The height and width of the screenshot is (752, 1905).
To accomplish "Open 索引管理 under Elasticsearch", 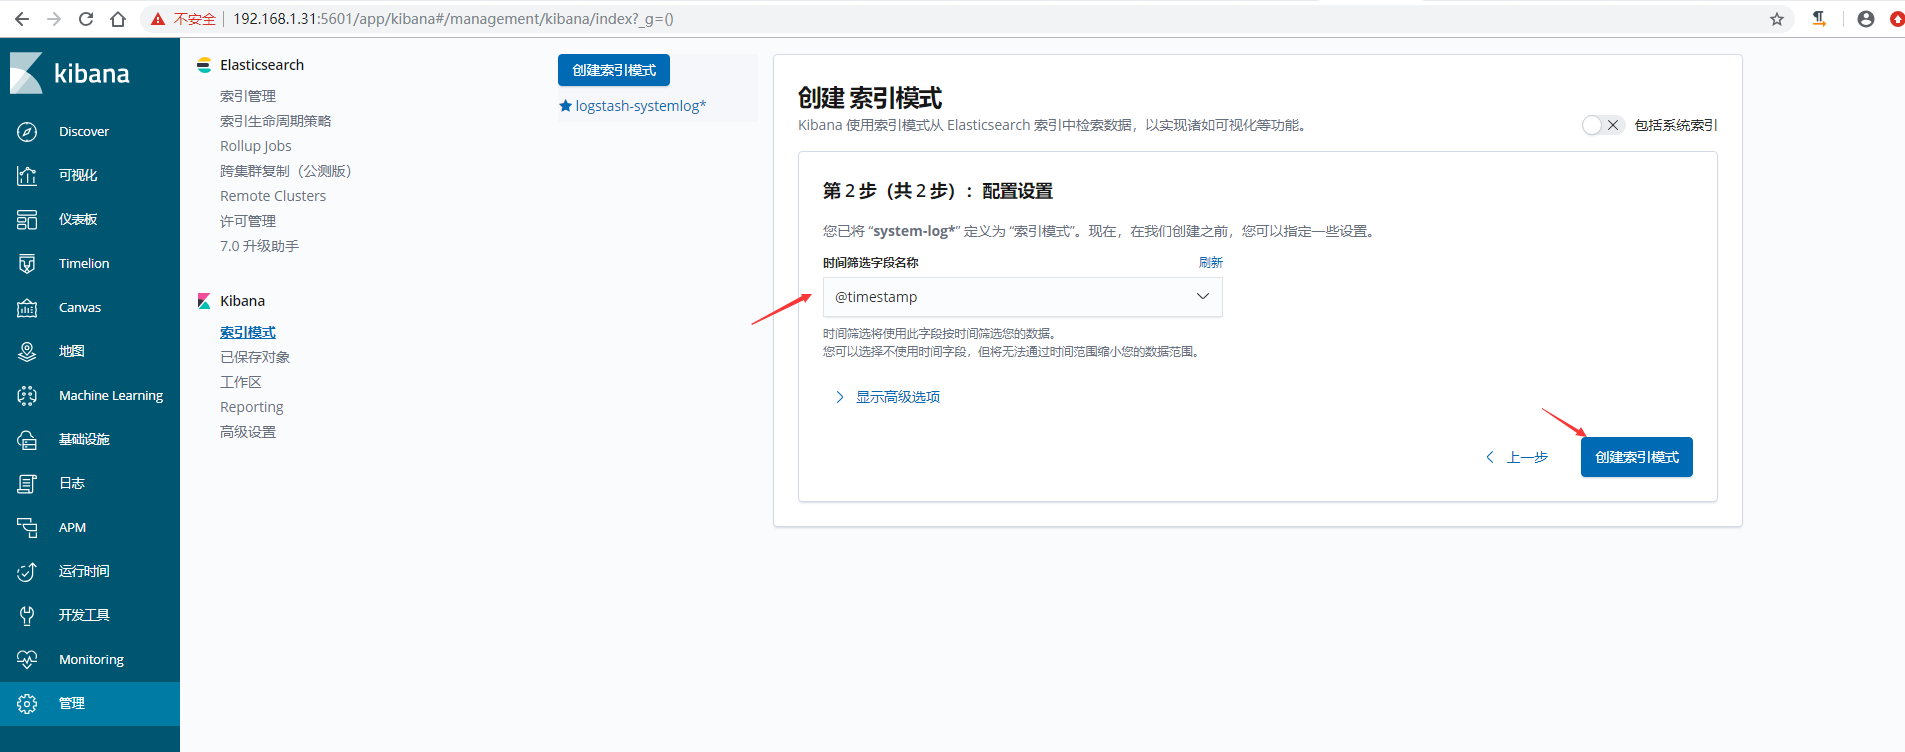I will coord(248,96).
